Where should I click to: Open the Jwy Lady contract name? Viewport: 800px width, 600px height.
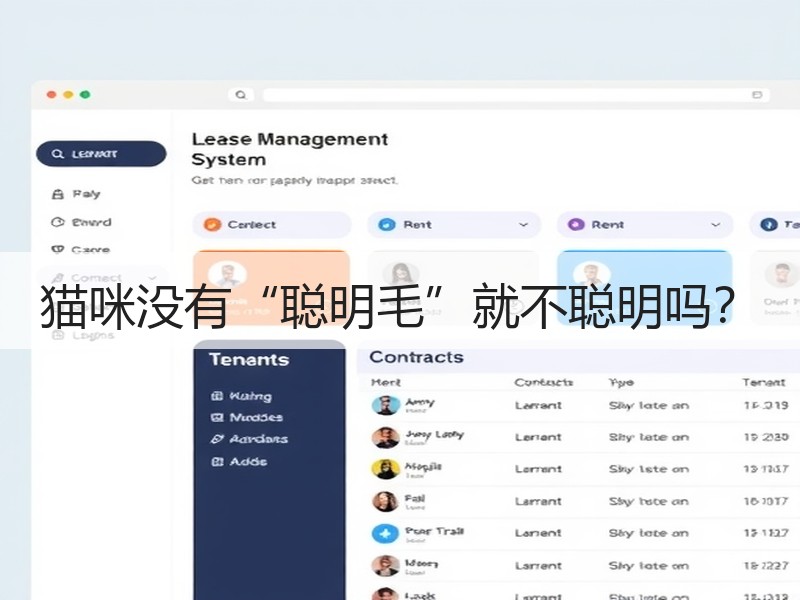(434, 434)
